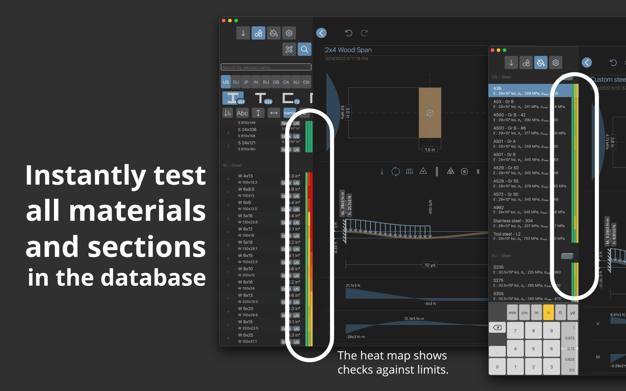Choose the I-beam section shape
The image size is (626, 391).
click(233, 98)
